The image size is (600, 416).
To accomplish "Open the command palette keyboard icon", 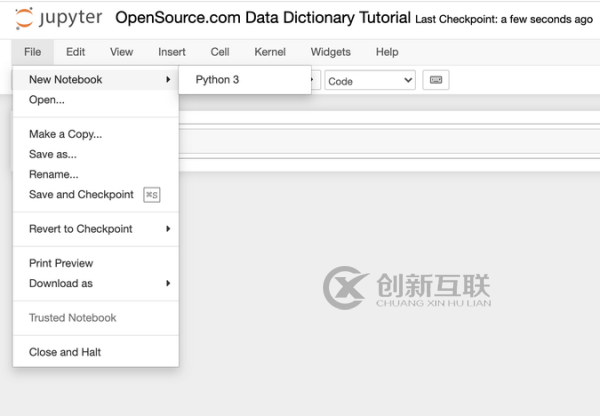I will 436,80.
